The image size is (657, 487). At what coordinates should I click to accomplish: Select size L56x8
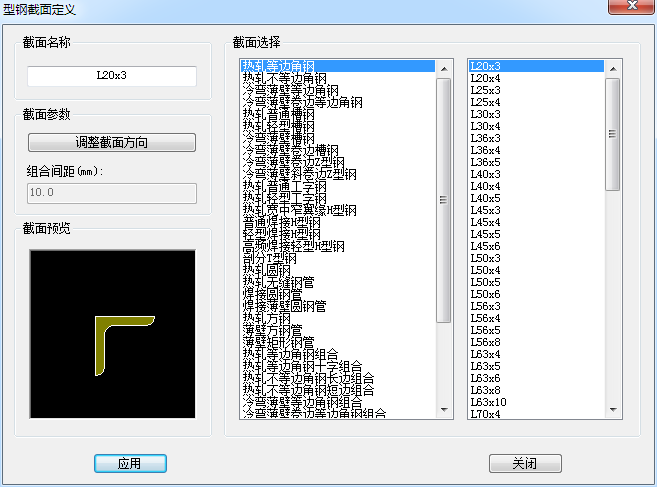(x=536, y=342)
